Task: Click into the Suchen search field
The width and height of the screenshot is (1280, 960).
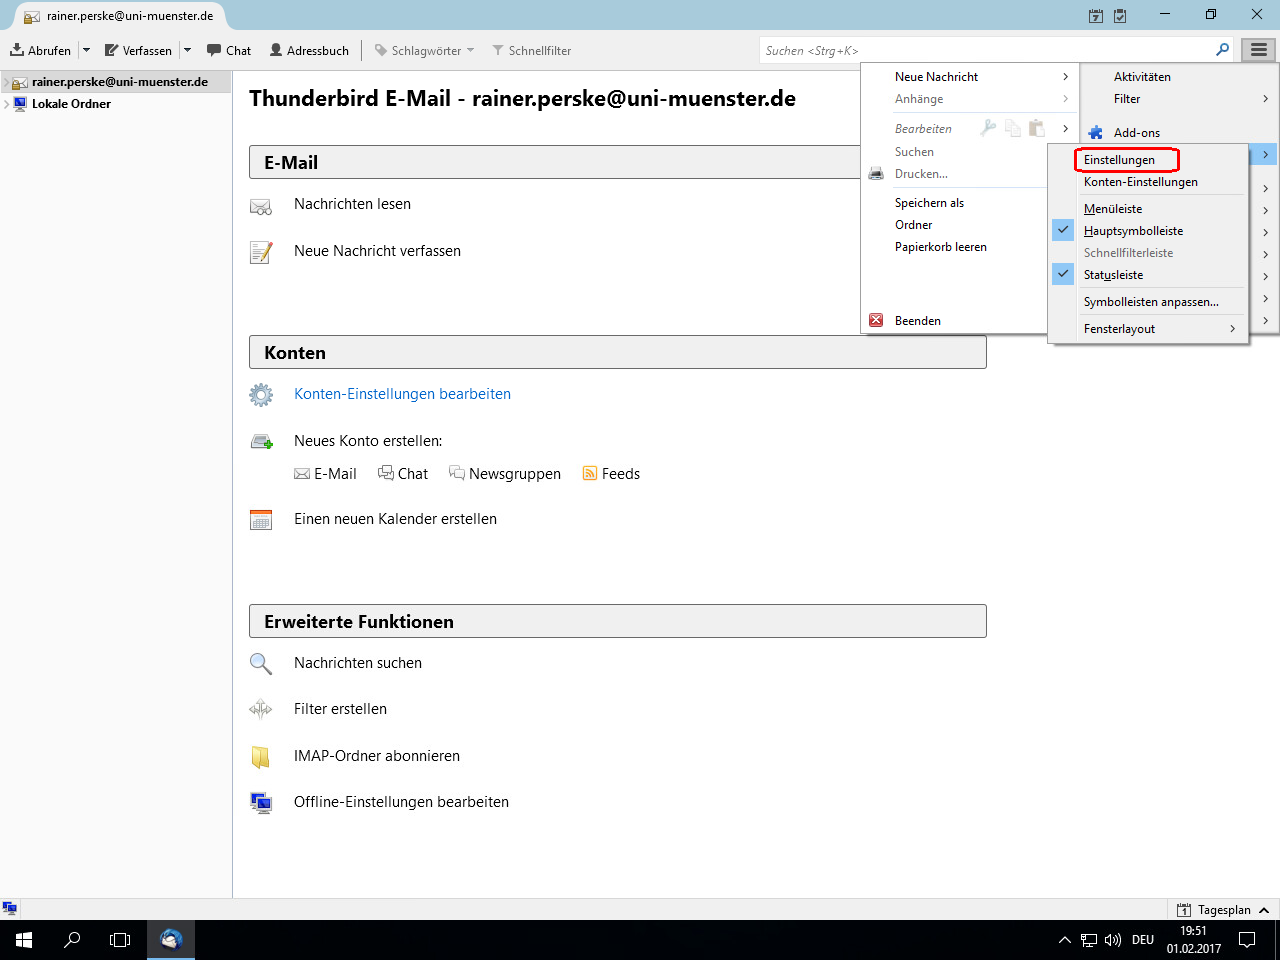Action: [x=985, y=50]
